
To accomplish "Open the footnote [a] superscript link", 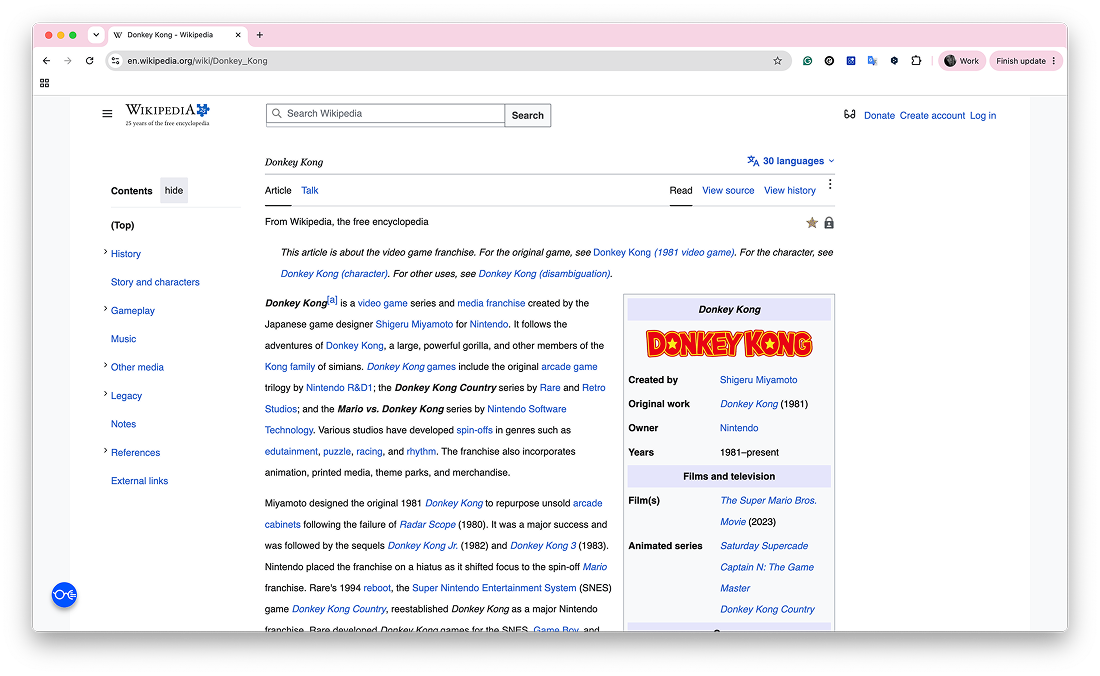I will (x=333, y=300).
